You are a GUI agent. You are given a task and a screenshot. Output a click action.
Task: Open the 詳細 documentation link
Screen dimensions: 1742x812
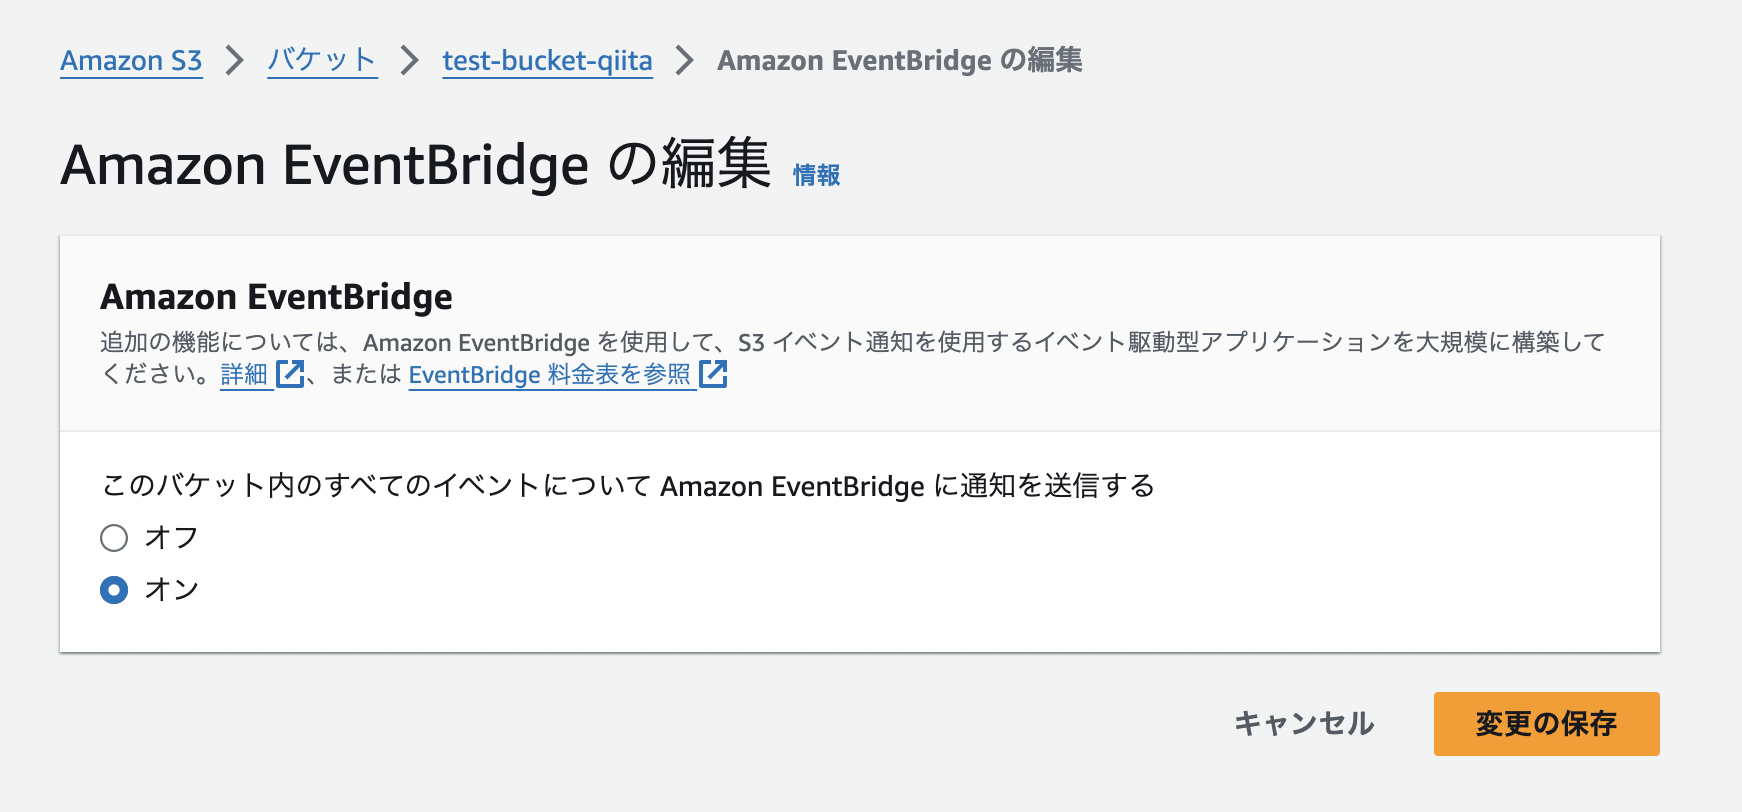click(x=243, y=374)
